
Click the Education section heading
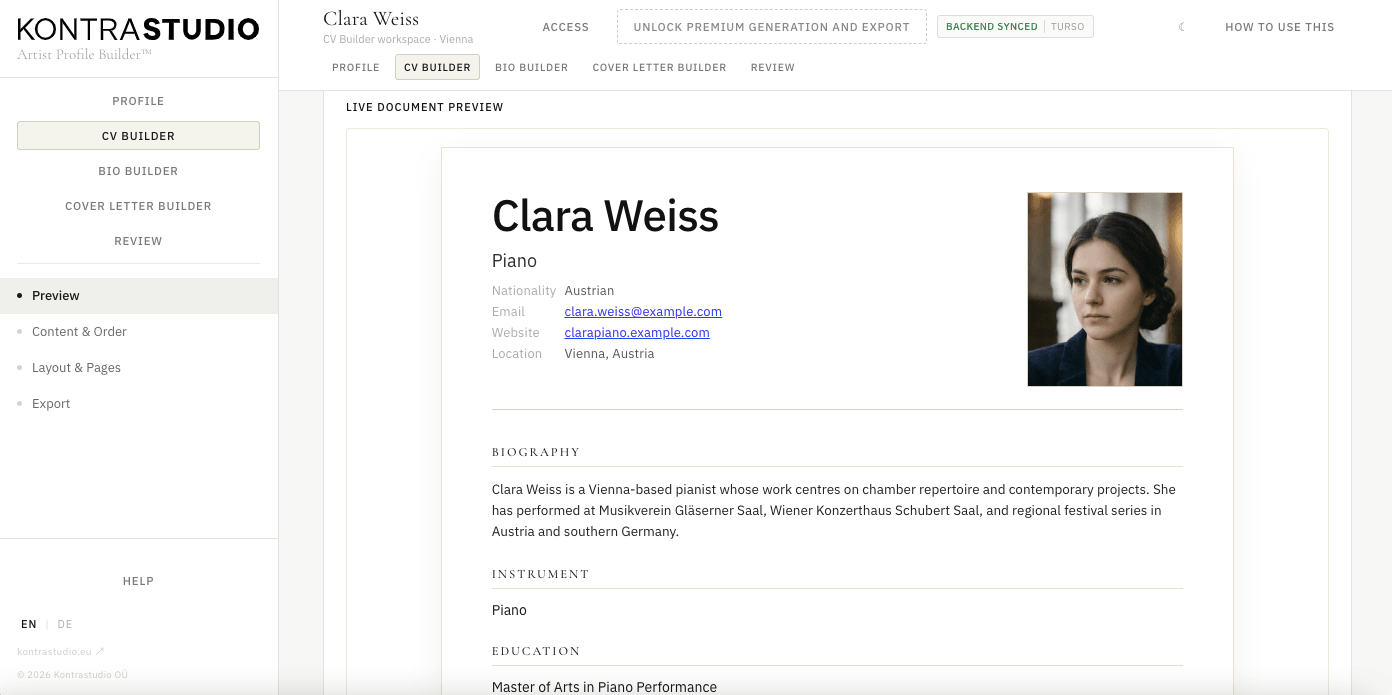pos(536,651)
